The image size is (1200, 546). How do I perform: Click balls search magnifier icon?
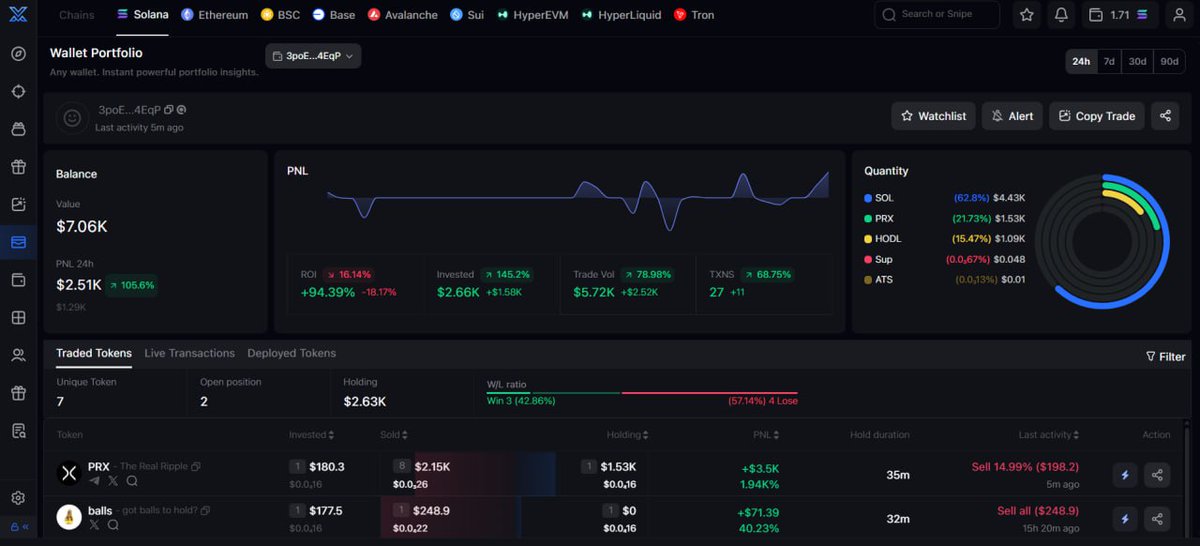tap(113, 525)
